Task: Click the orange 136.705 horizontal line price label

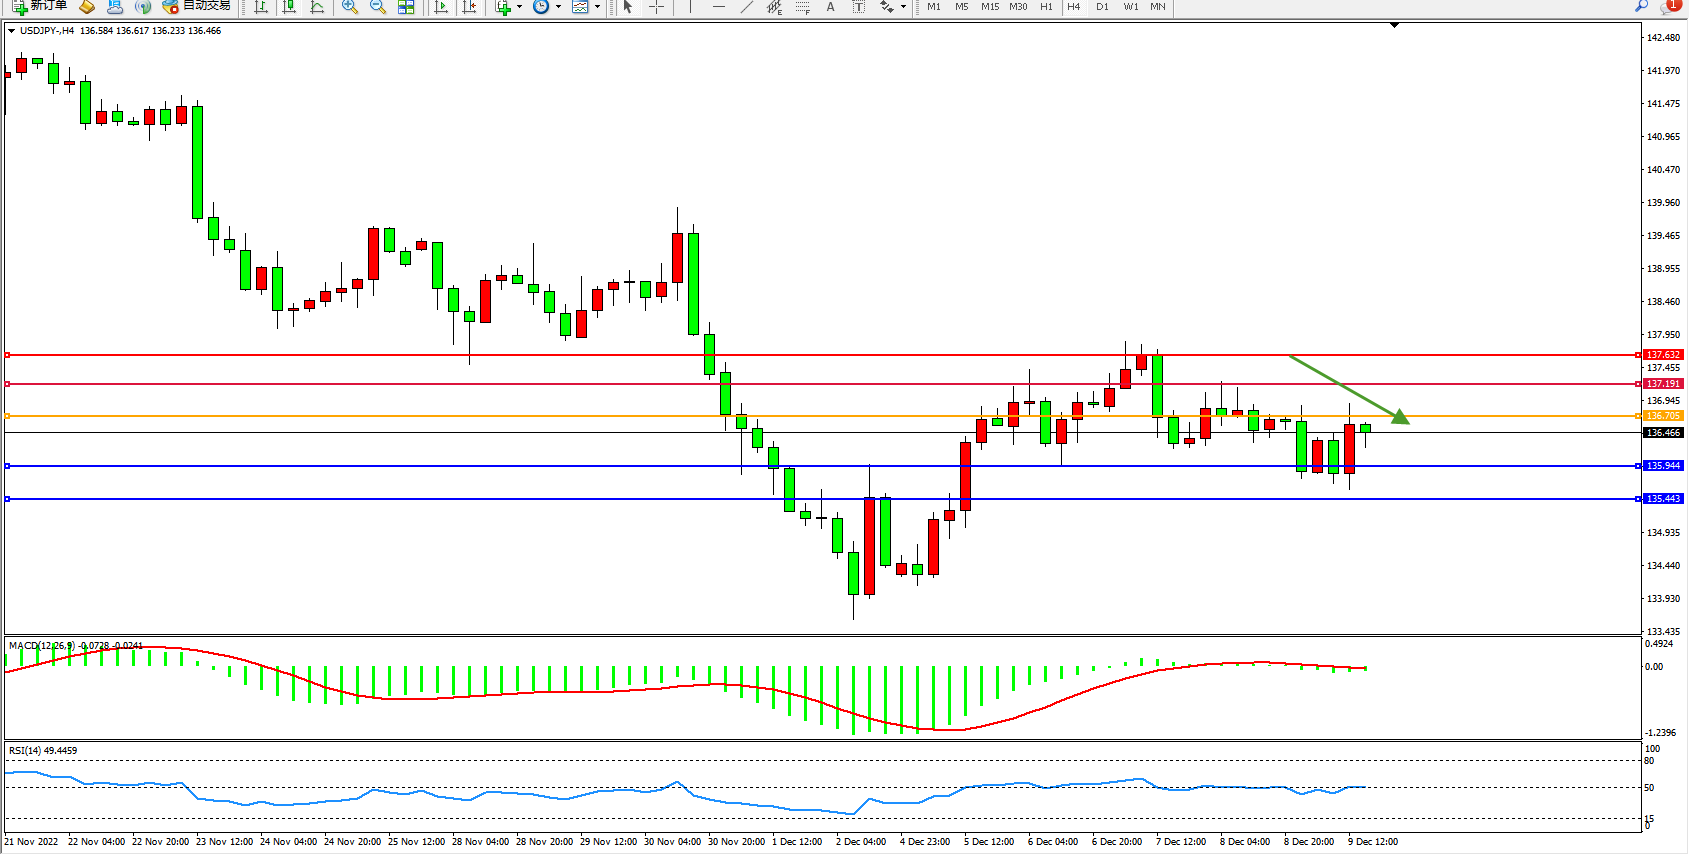Action: [1663, 416]
